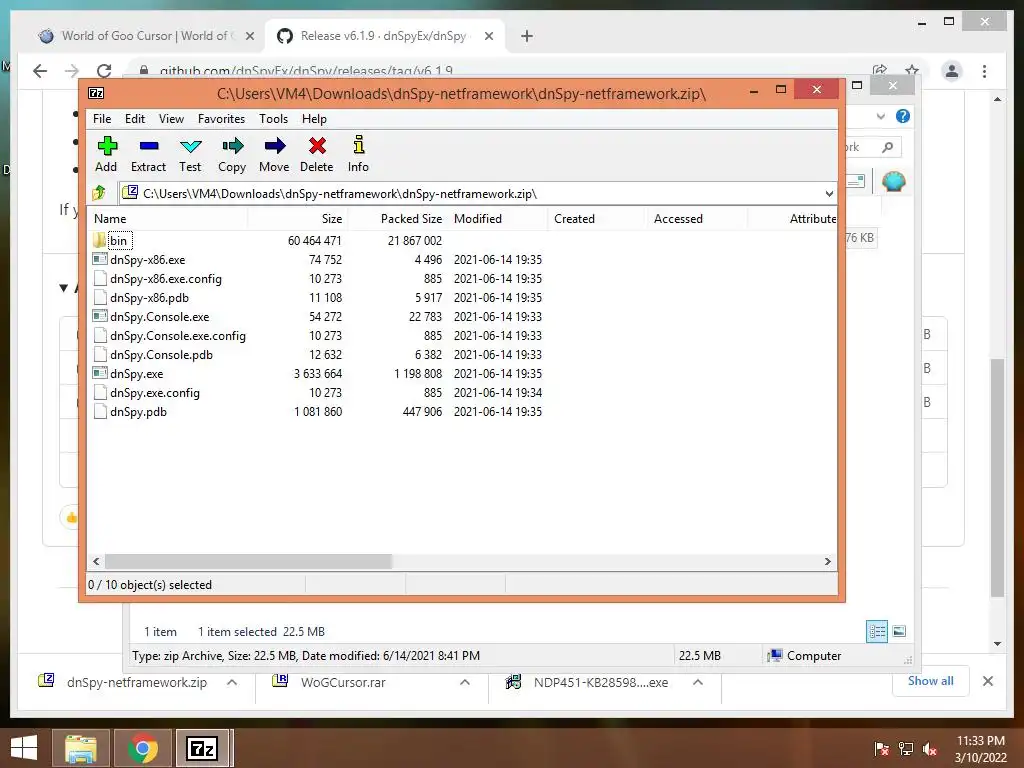This screenshot has height=768, width=1024.
Task: Open Chrome from the taskbar
Action: pyautogui.click(x=143, y=748)
